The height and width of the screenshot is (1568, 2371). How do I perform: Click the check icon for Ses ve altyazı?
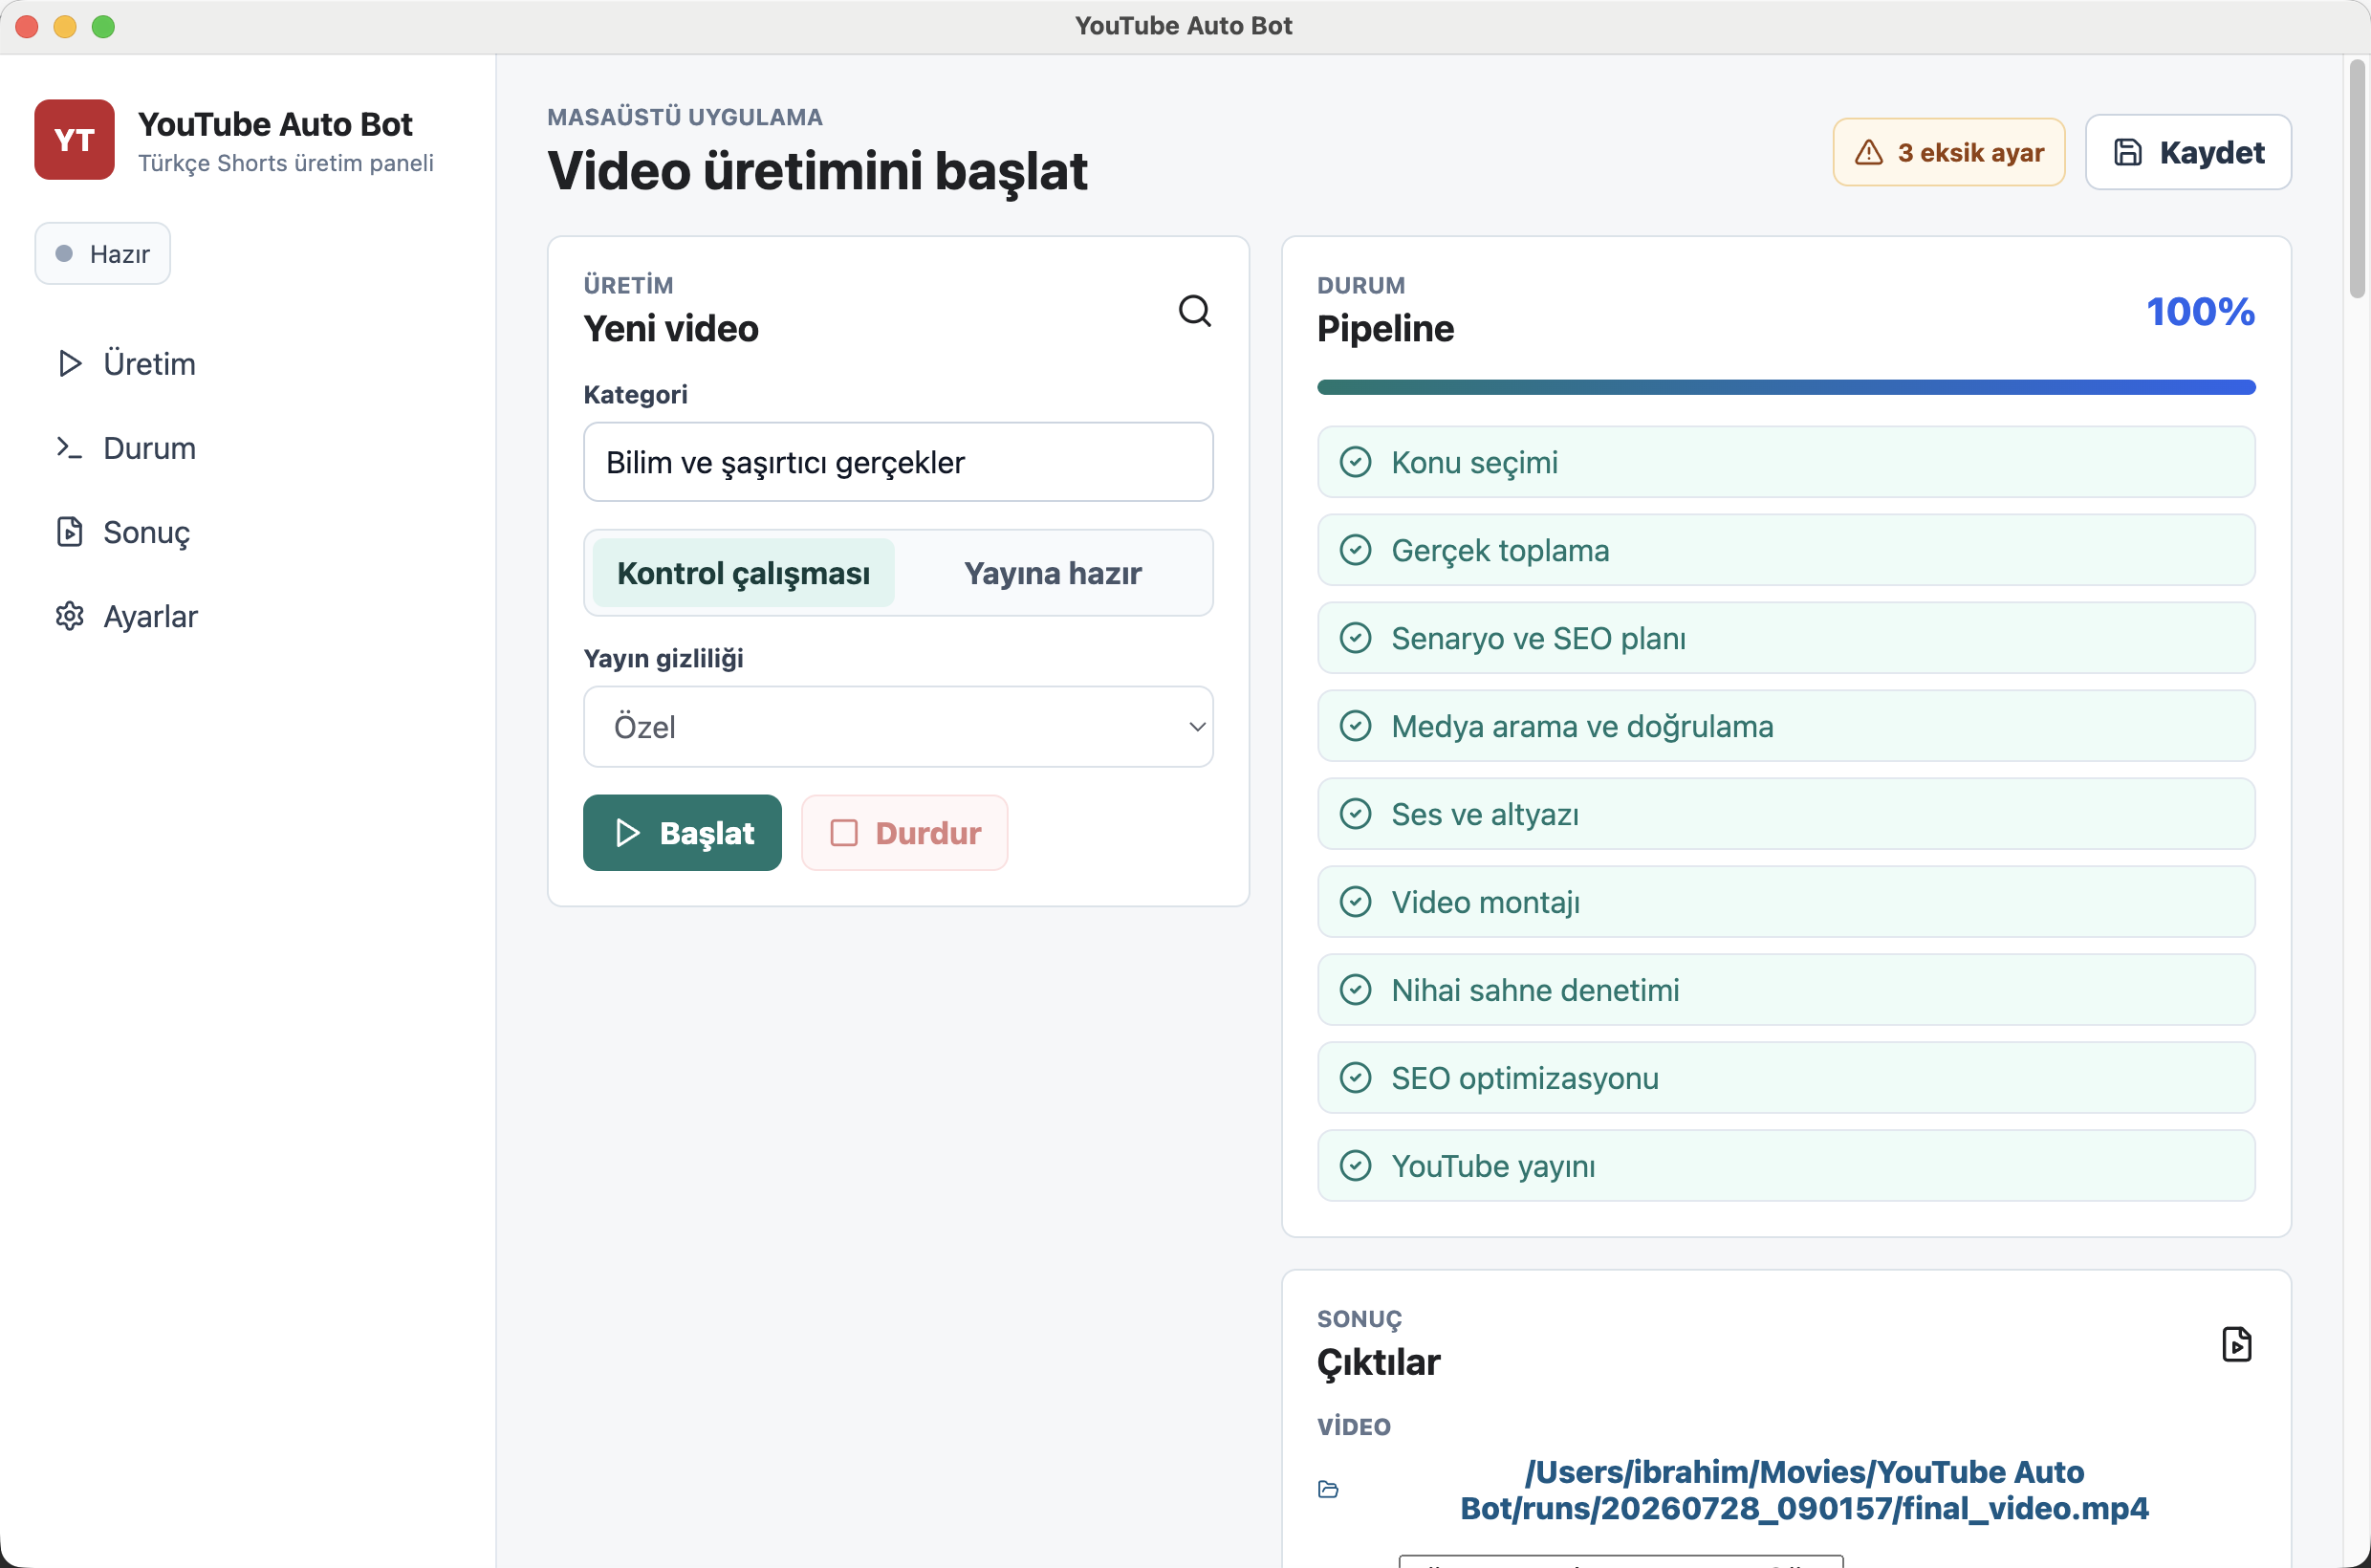(x=1355, y=814)
